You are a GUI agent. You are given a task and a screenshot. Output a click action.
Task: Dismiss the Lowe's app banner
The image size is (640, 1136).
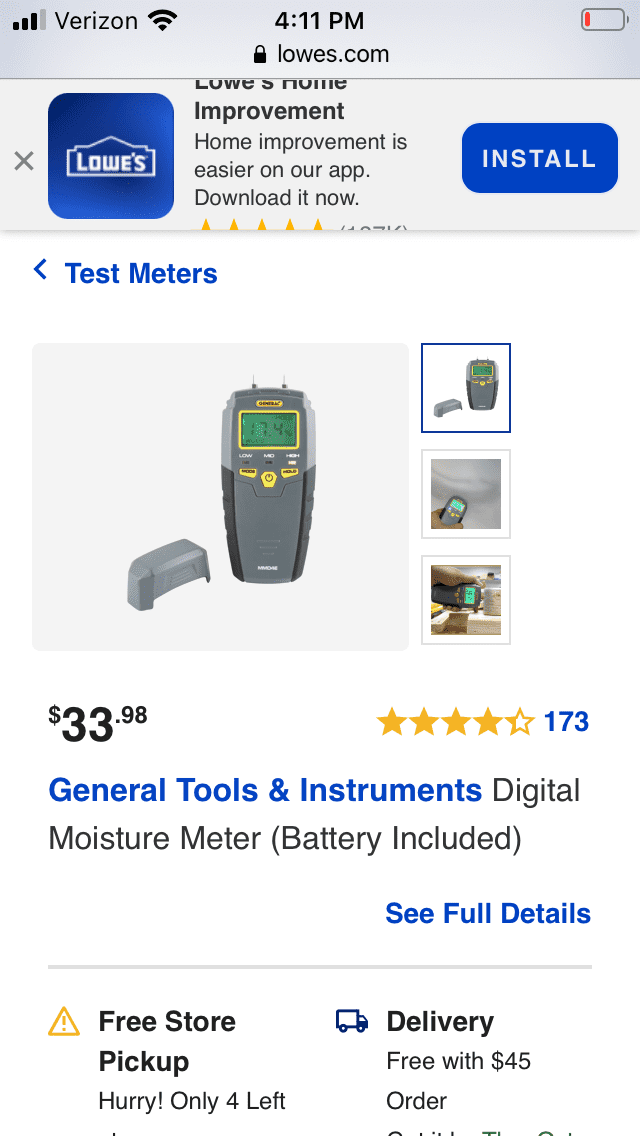pos(24,161)
